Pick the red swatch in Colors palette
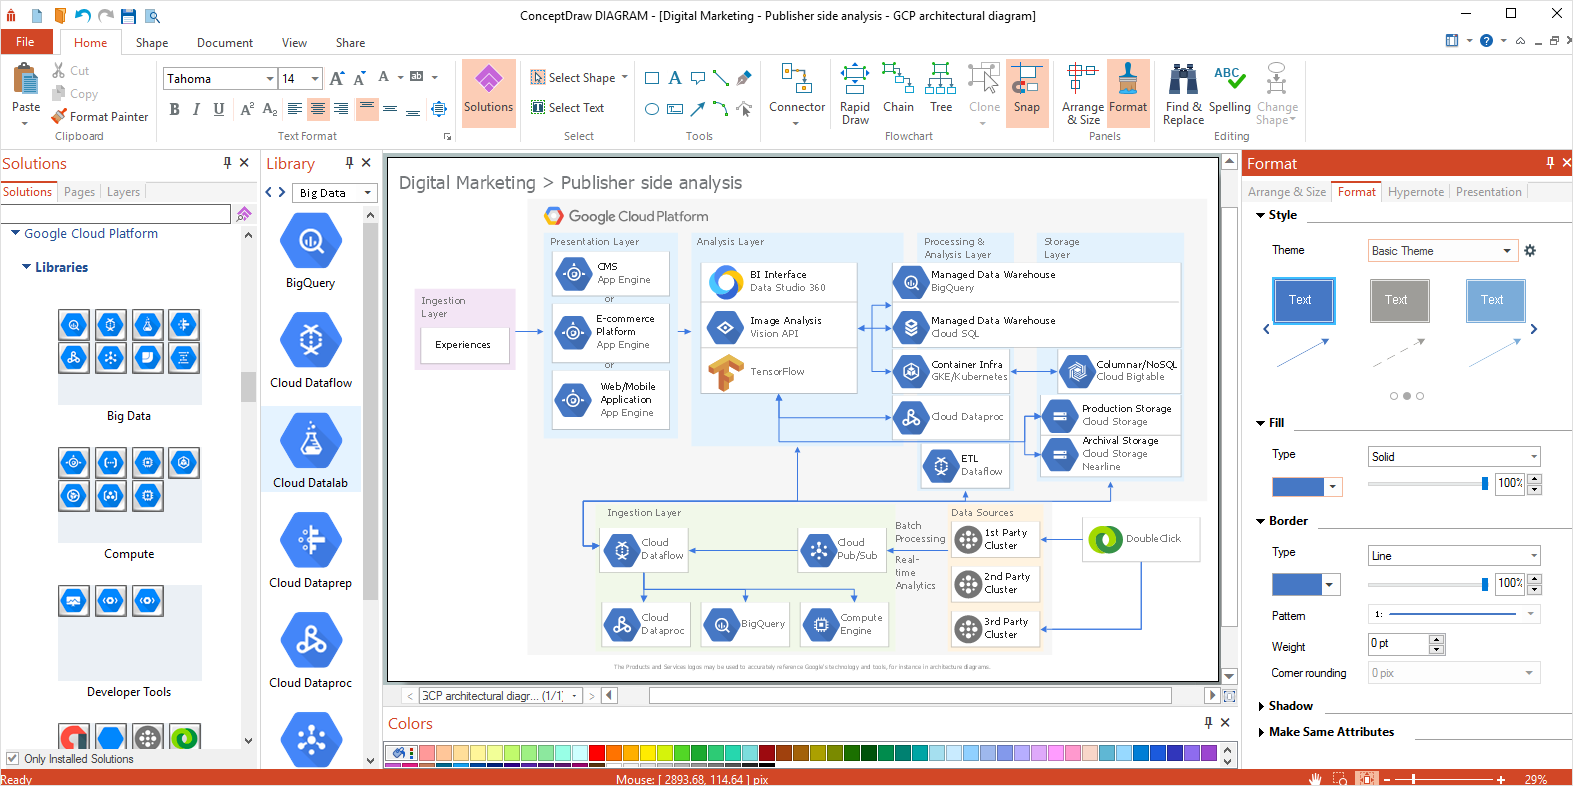The width and height of the screenshot is (1573, 786). click(x=596, y=752)
